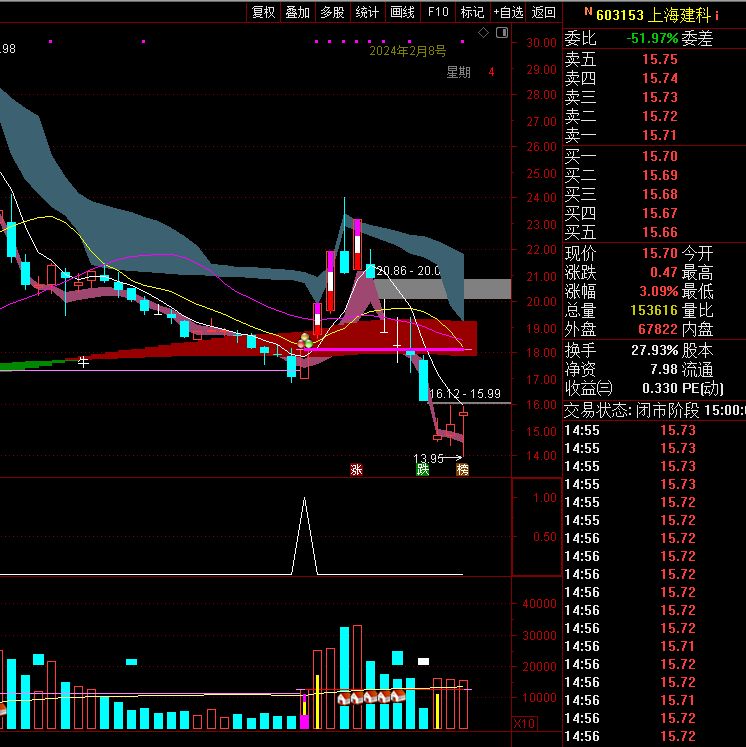Click the 13.95 low price label
This screenshot has width=746, height=747.
coord(428,458)
